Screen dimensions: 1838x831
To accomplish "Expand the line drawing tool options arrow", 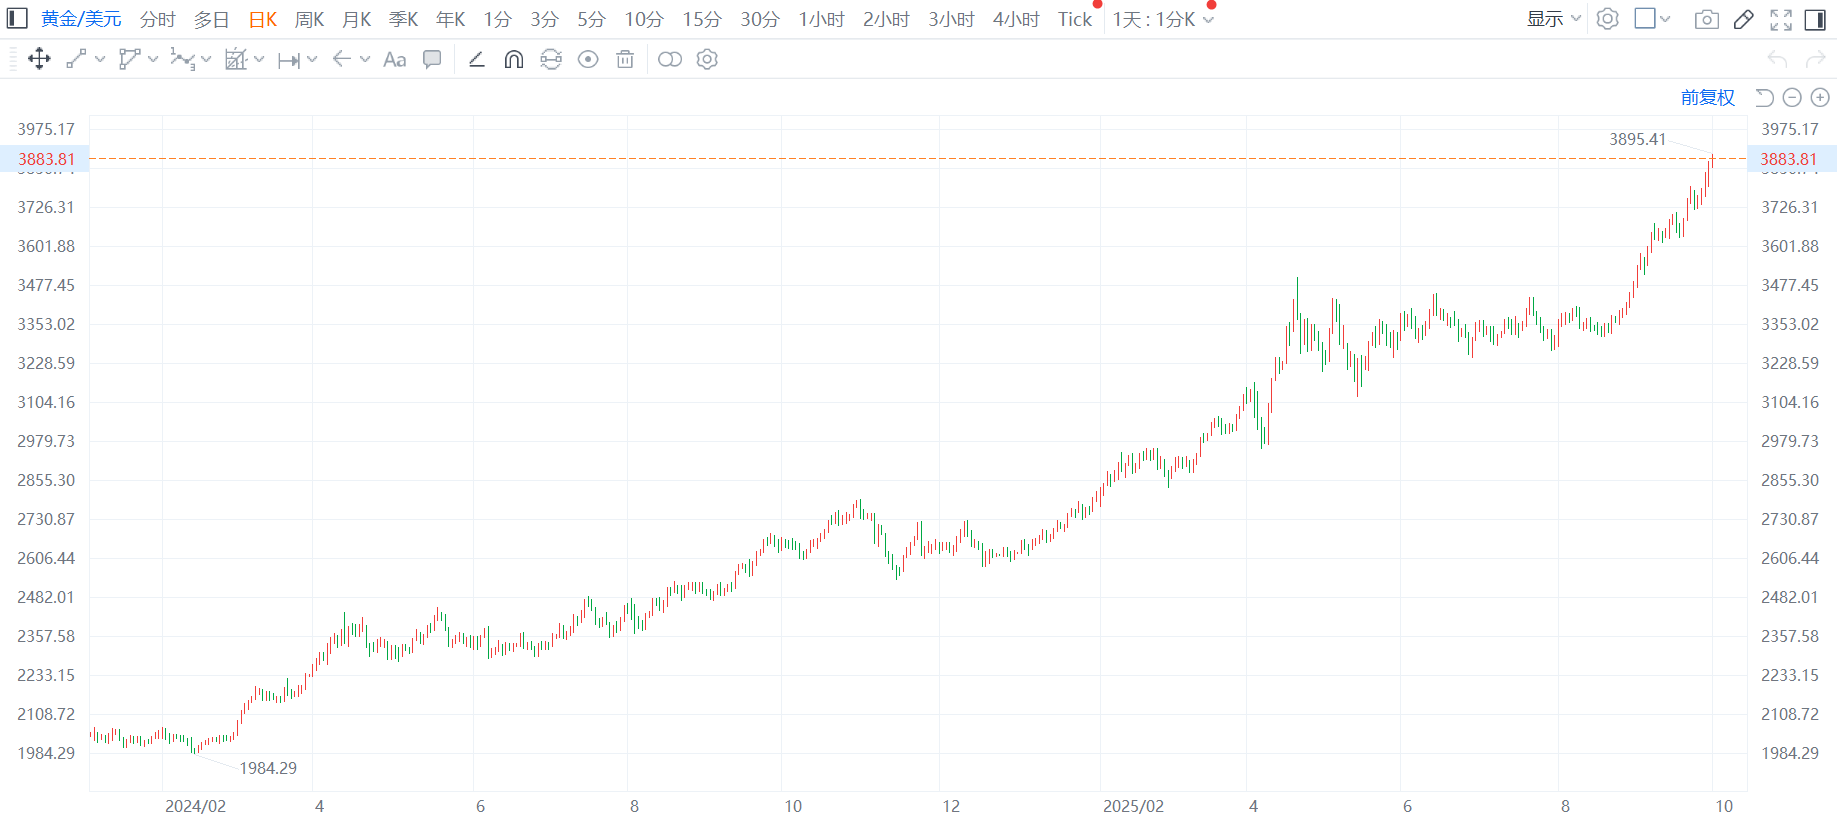I will (x=100, y=59).
